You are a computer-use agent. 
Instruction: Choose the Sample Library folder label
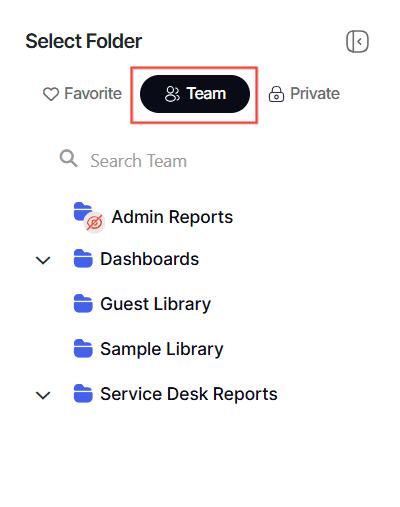click(162, 349)
